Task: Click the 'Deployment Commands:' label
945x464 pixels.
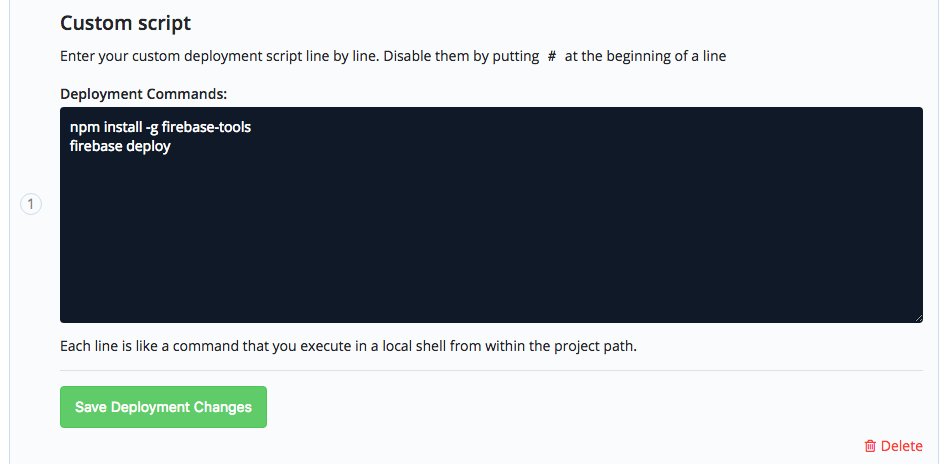Action: point(144,94)
